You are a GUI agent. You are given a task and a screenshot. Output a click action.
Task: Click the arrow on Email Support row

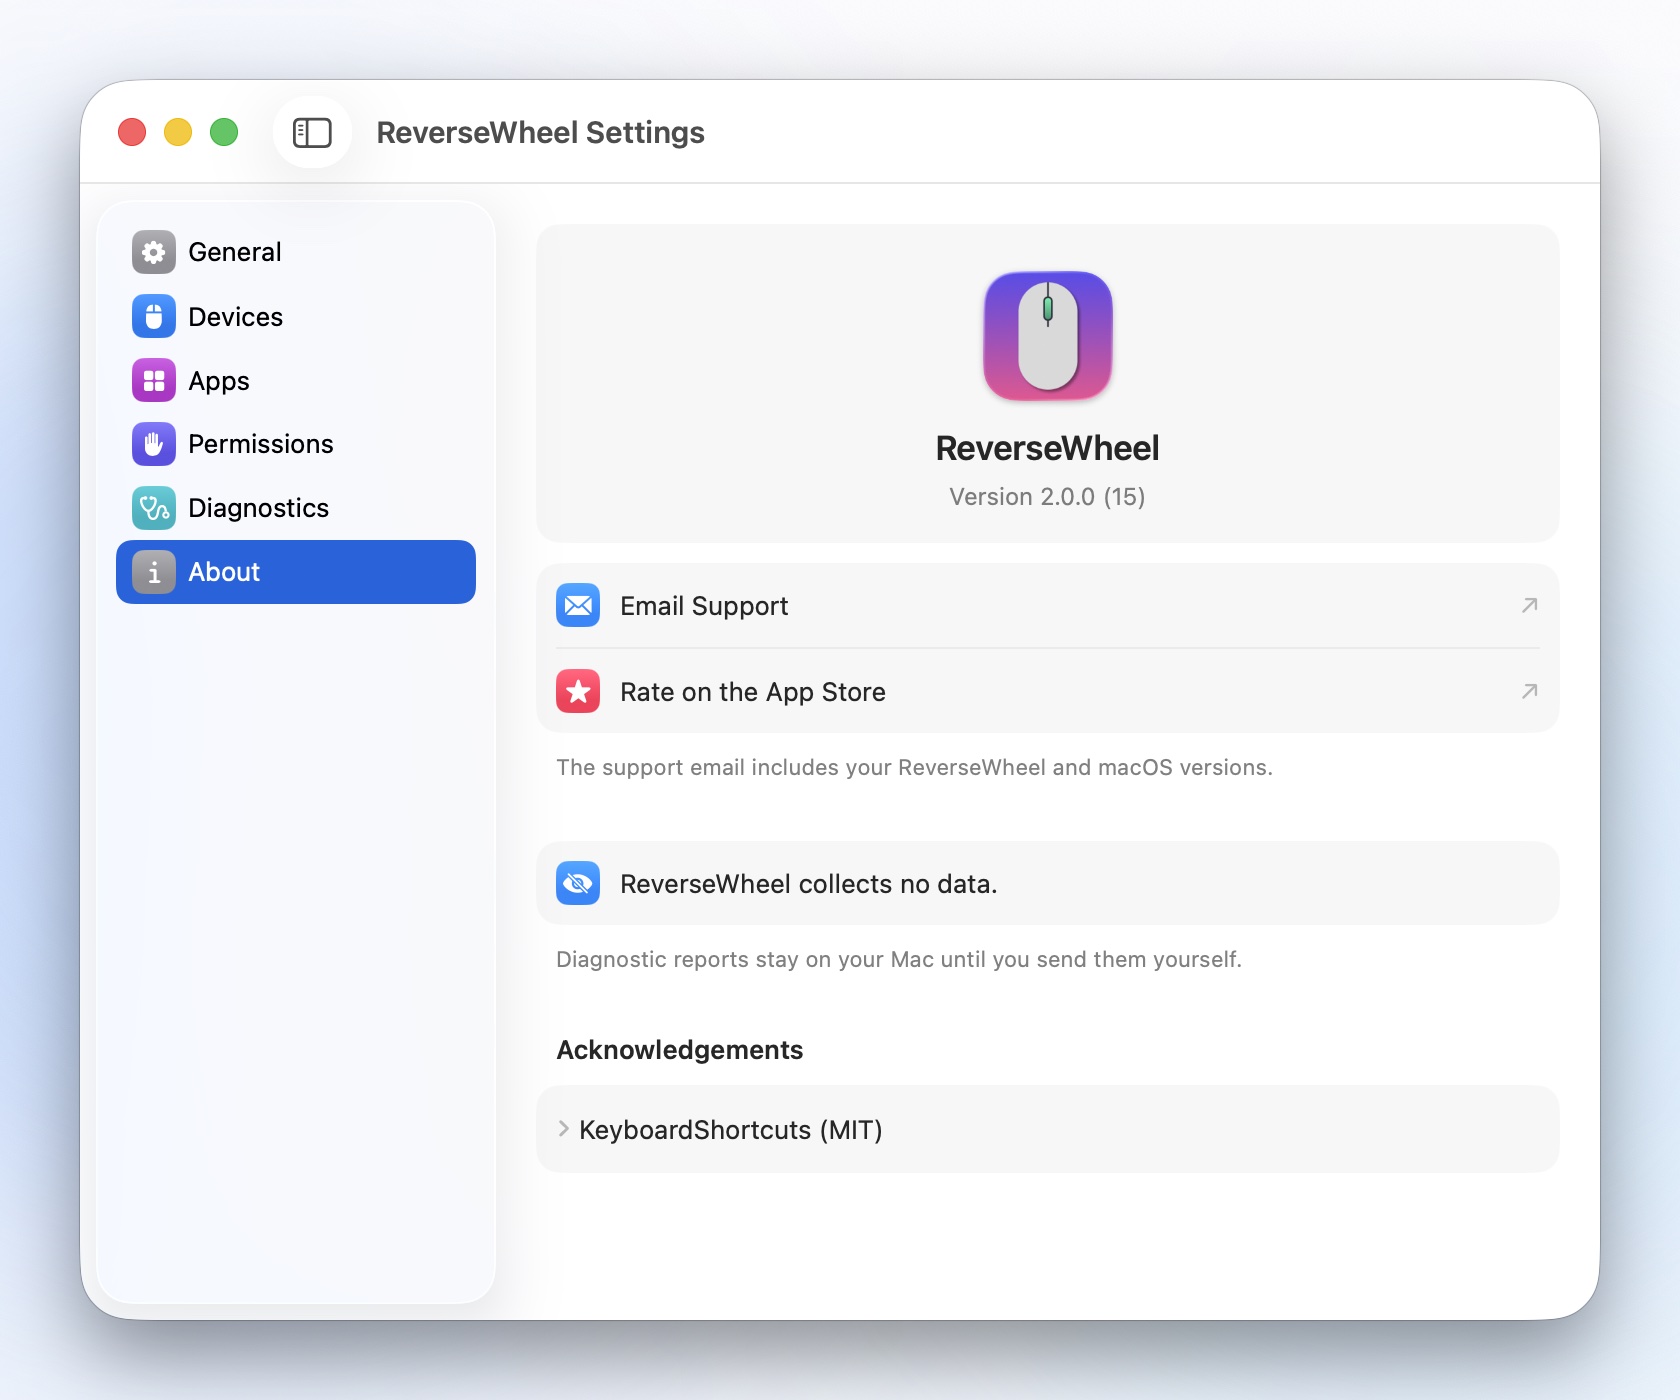1529,605
